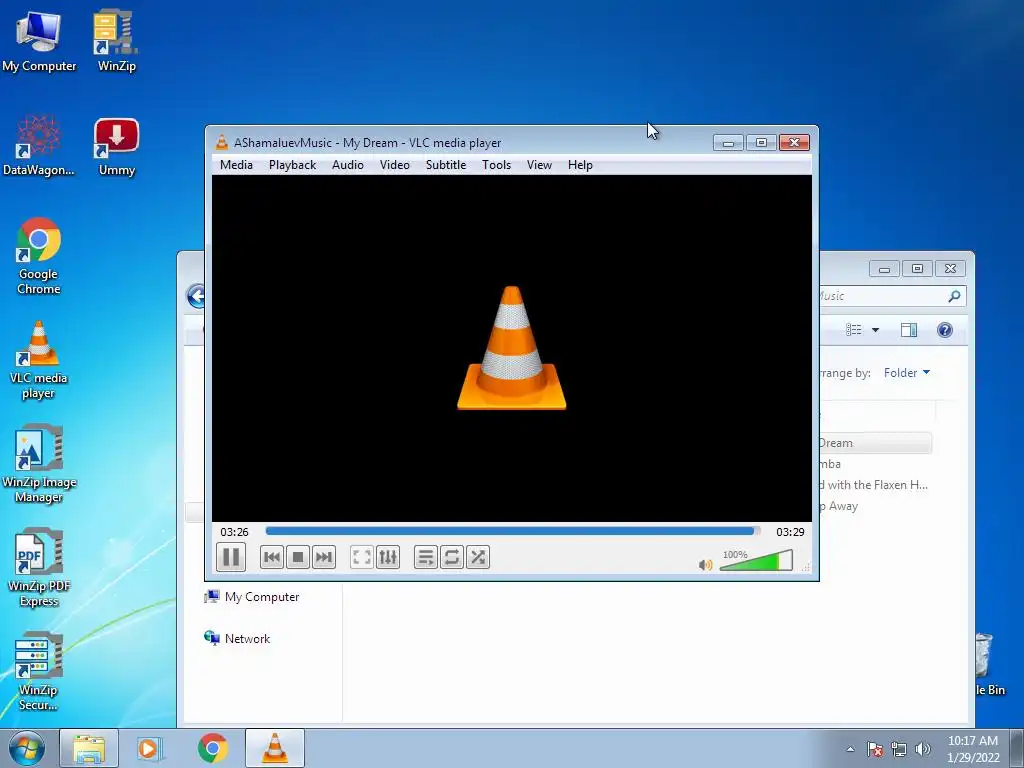
Task: Expand the Explorer view options dropdown arrow
Action: [875, 330]
